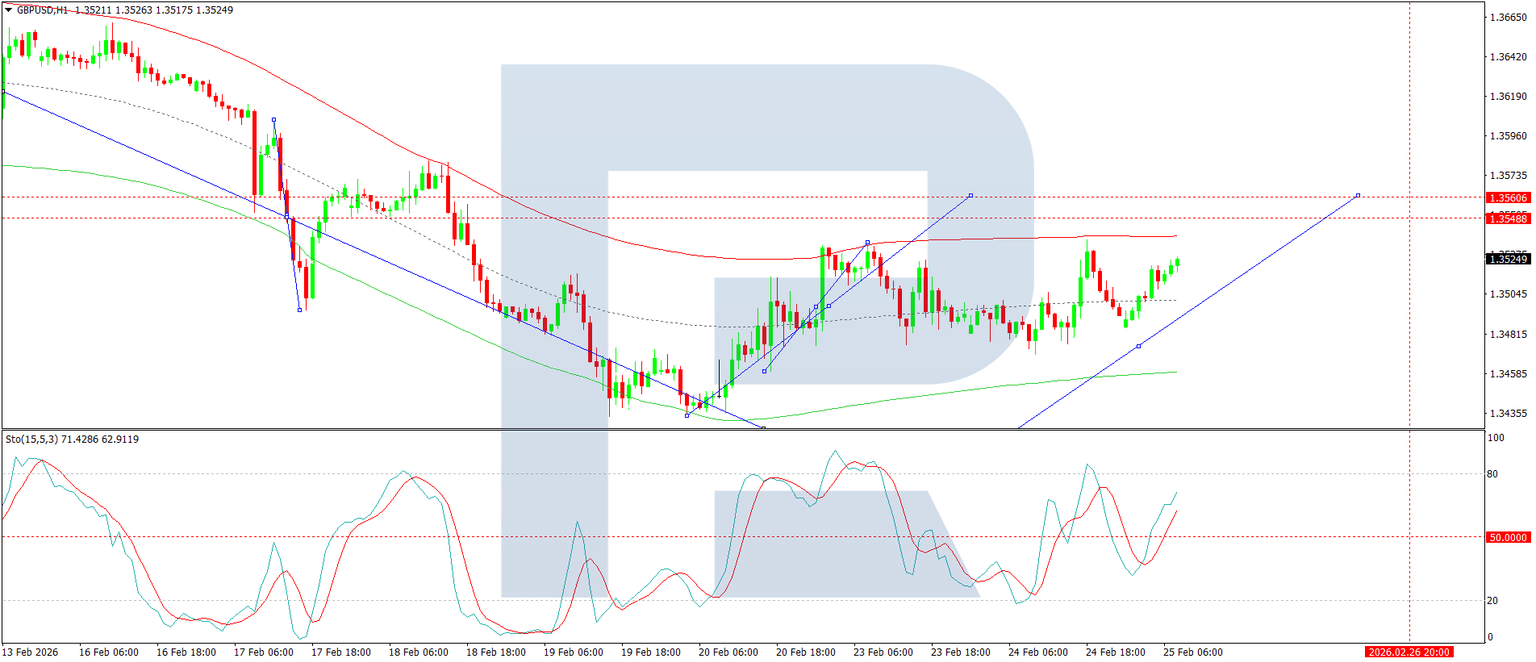Expand the GBPUSD,H1 symbol dropdown arrow
This screenshot has height=662, width=1536.
[9, 8]
